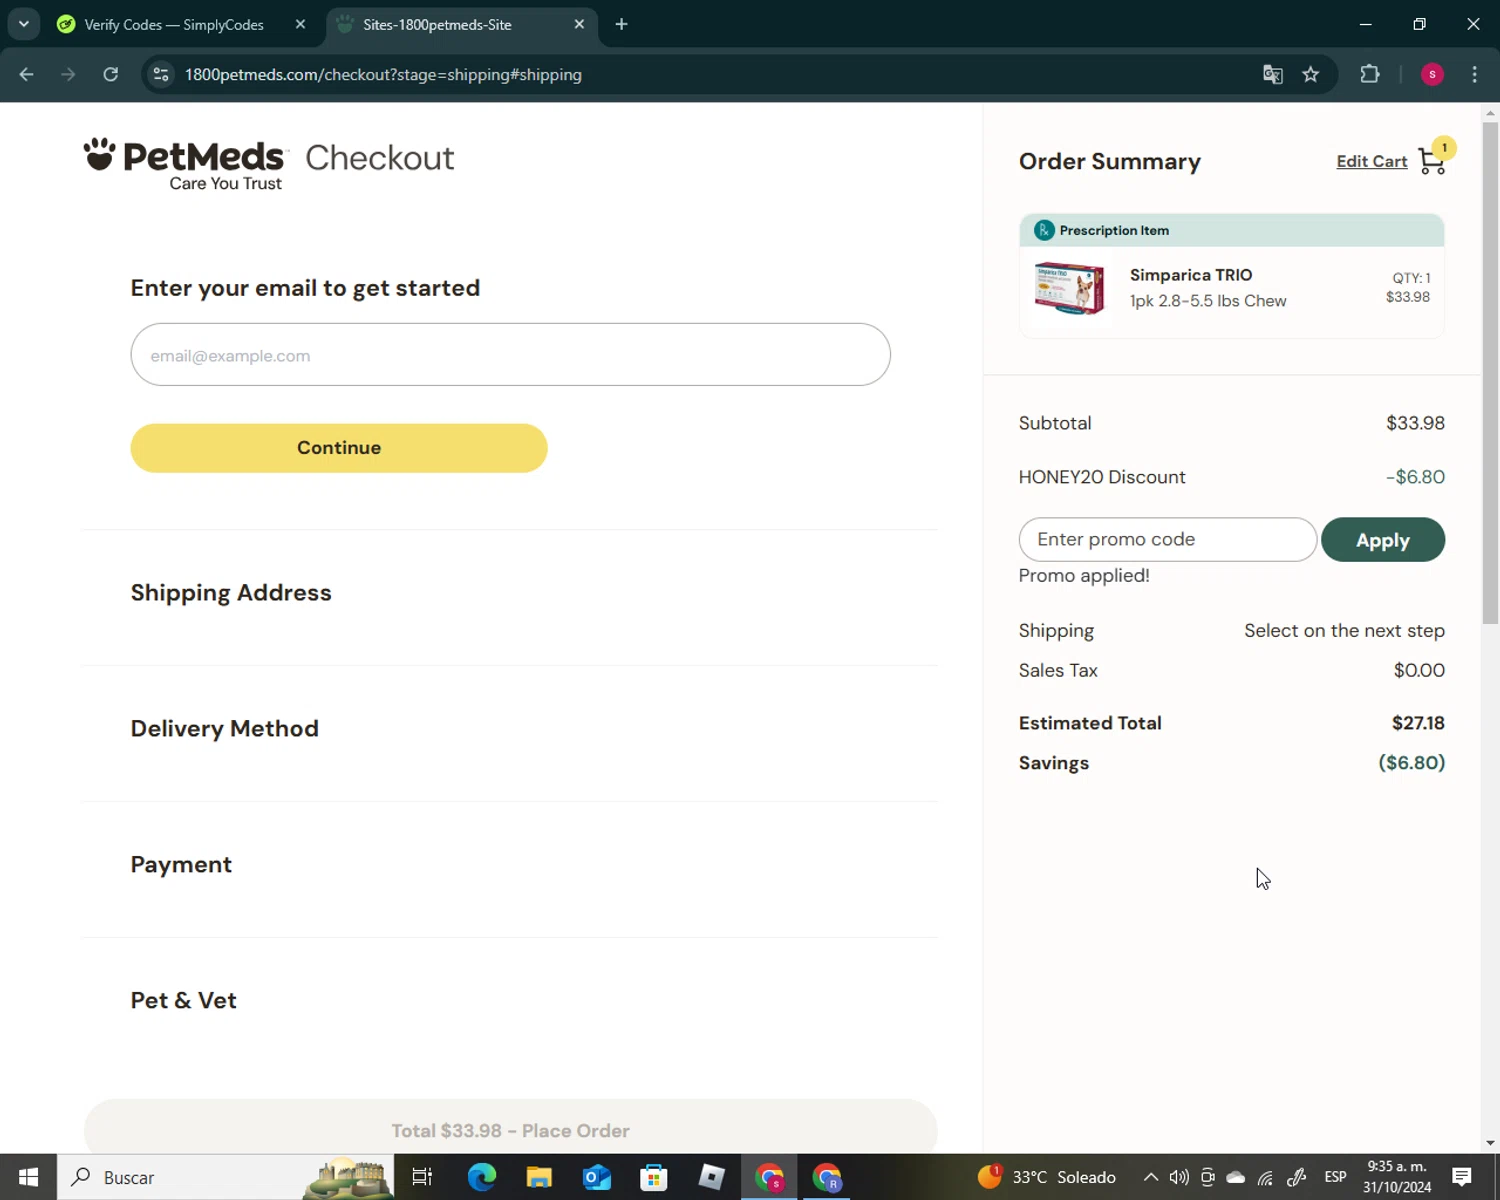This screenshot has width=1500, height=1200.
Task: Open a new browser tab
Action: tap(621, 24)
